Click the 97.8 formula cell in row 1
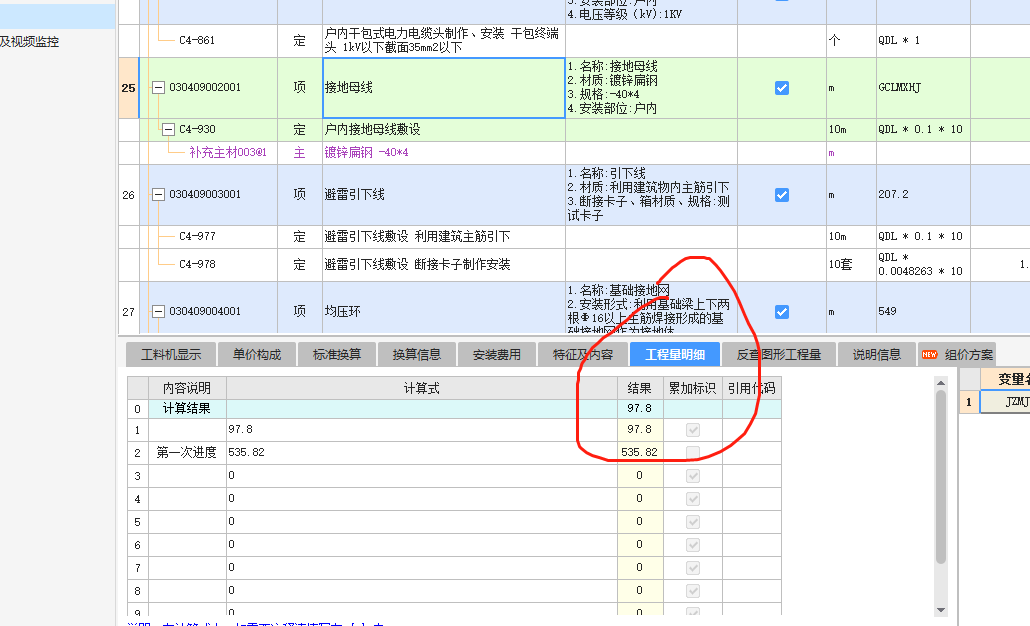 422,430
